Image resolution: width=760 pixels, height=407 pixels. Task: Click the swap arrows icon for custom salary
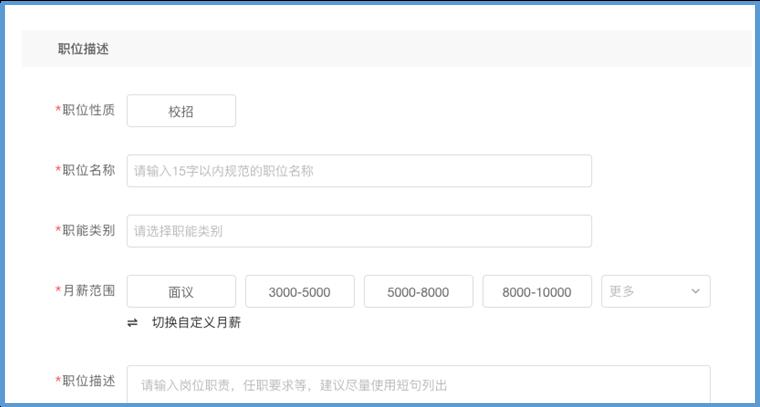point(133,323)
